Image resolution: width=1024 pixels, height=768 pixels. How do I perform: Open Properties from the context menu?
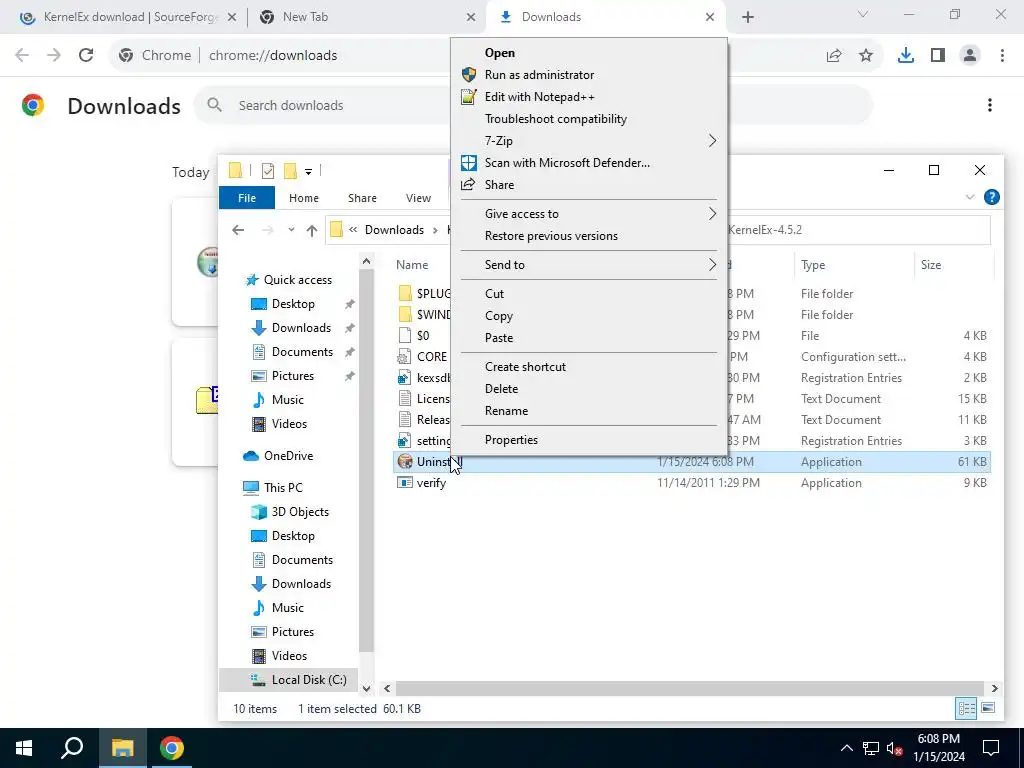coord(511,440)
